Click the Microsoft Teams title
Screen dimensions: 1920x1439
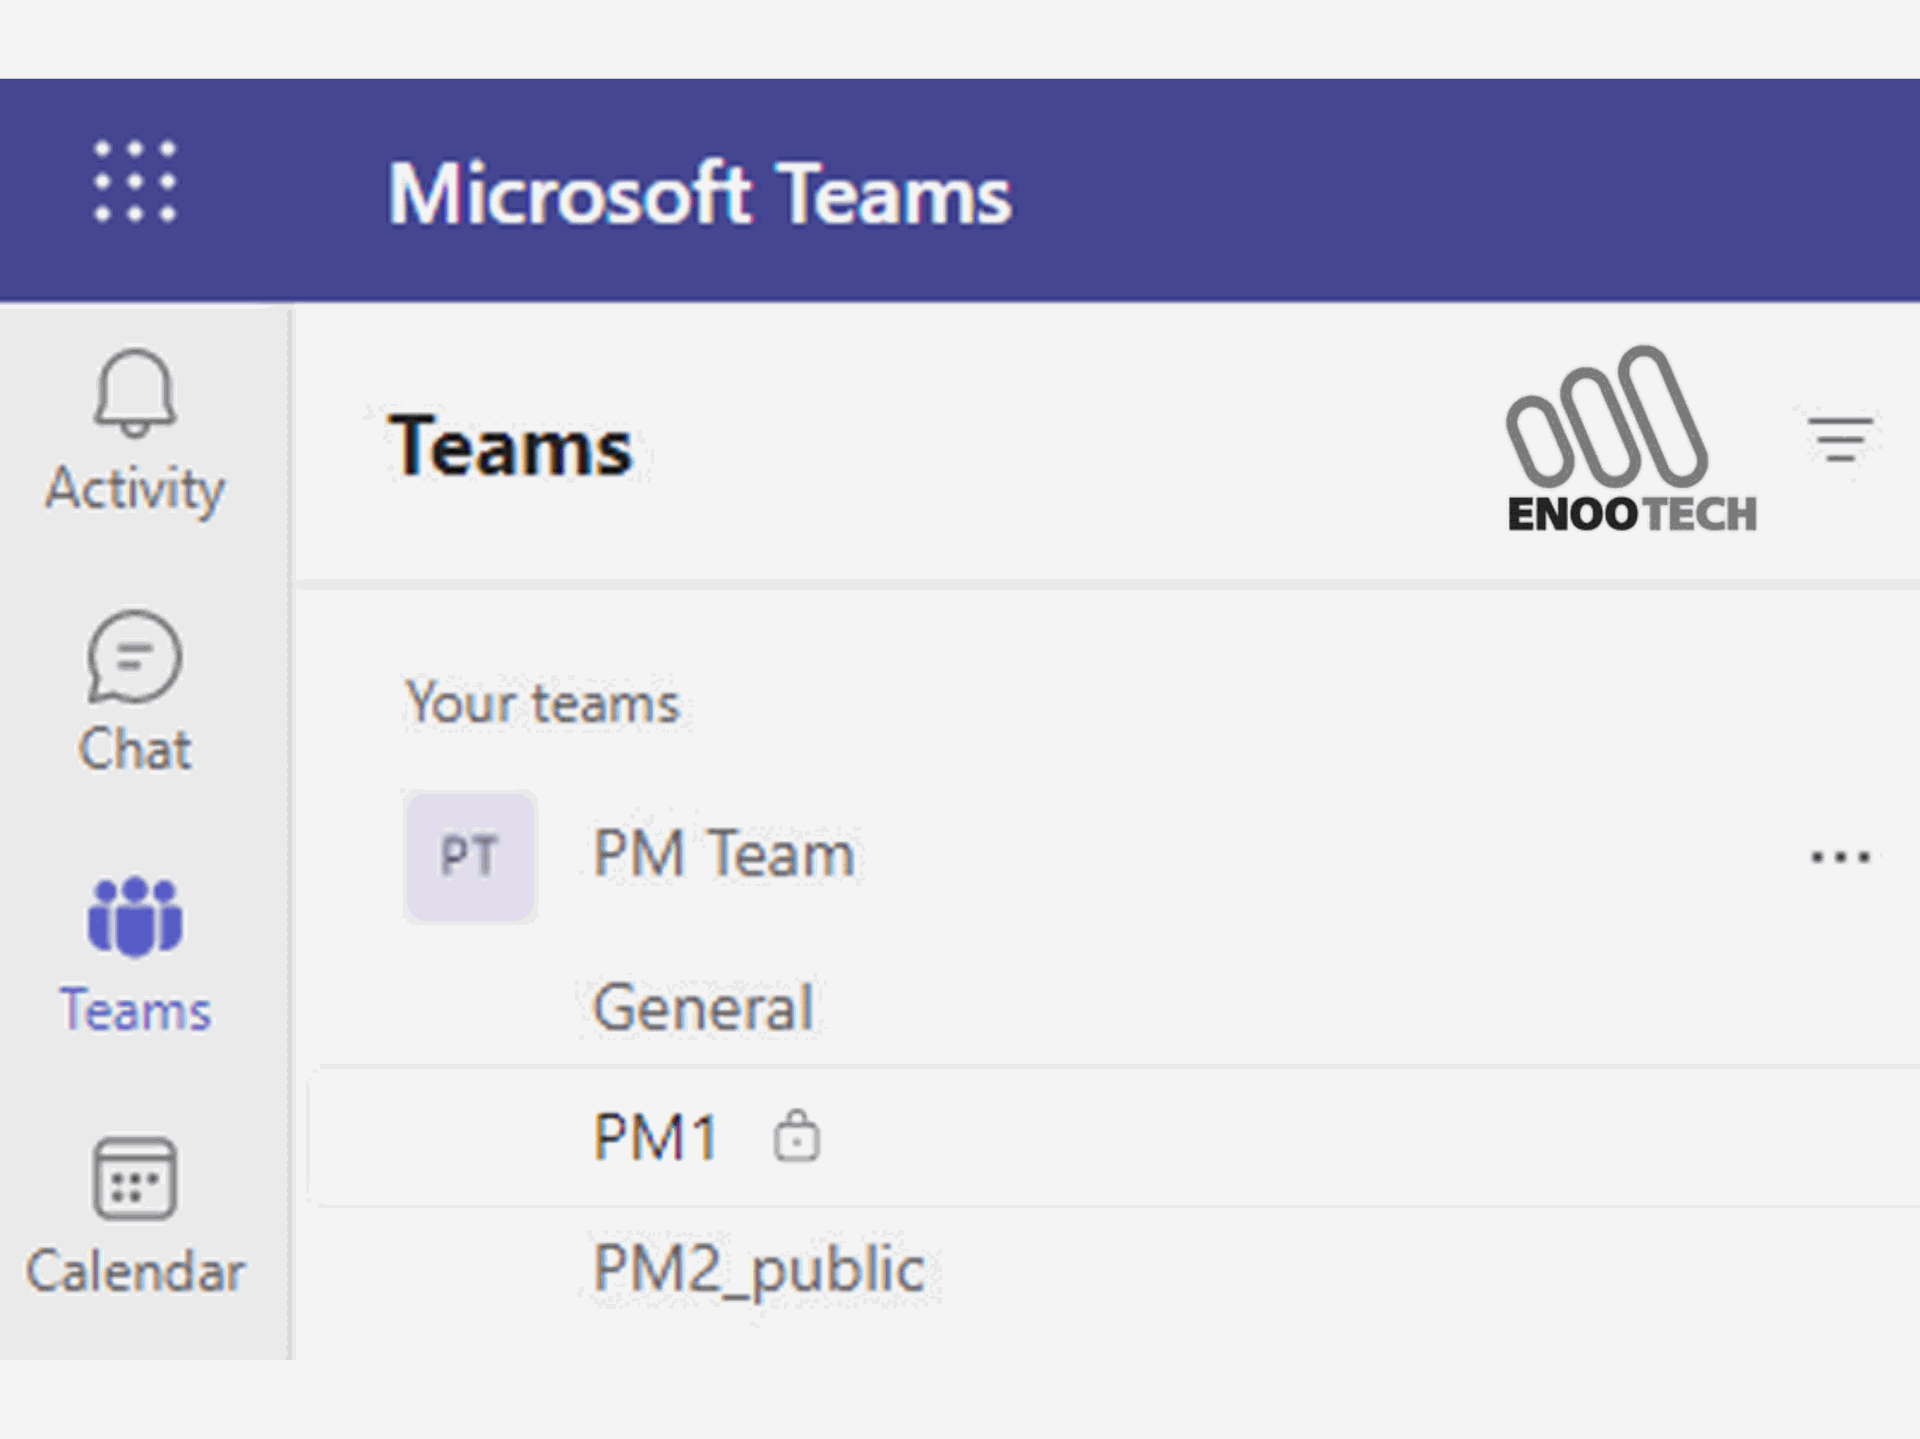(x=700, y=193)
